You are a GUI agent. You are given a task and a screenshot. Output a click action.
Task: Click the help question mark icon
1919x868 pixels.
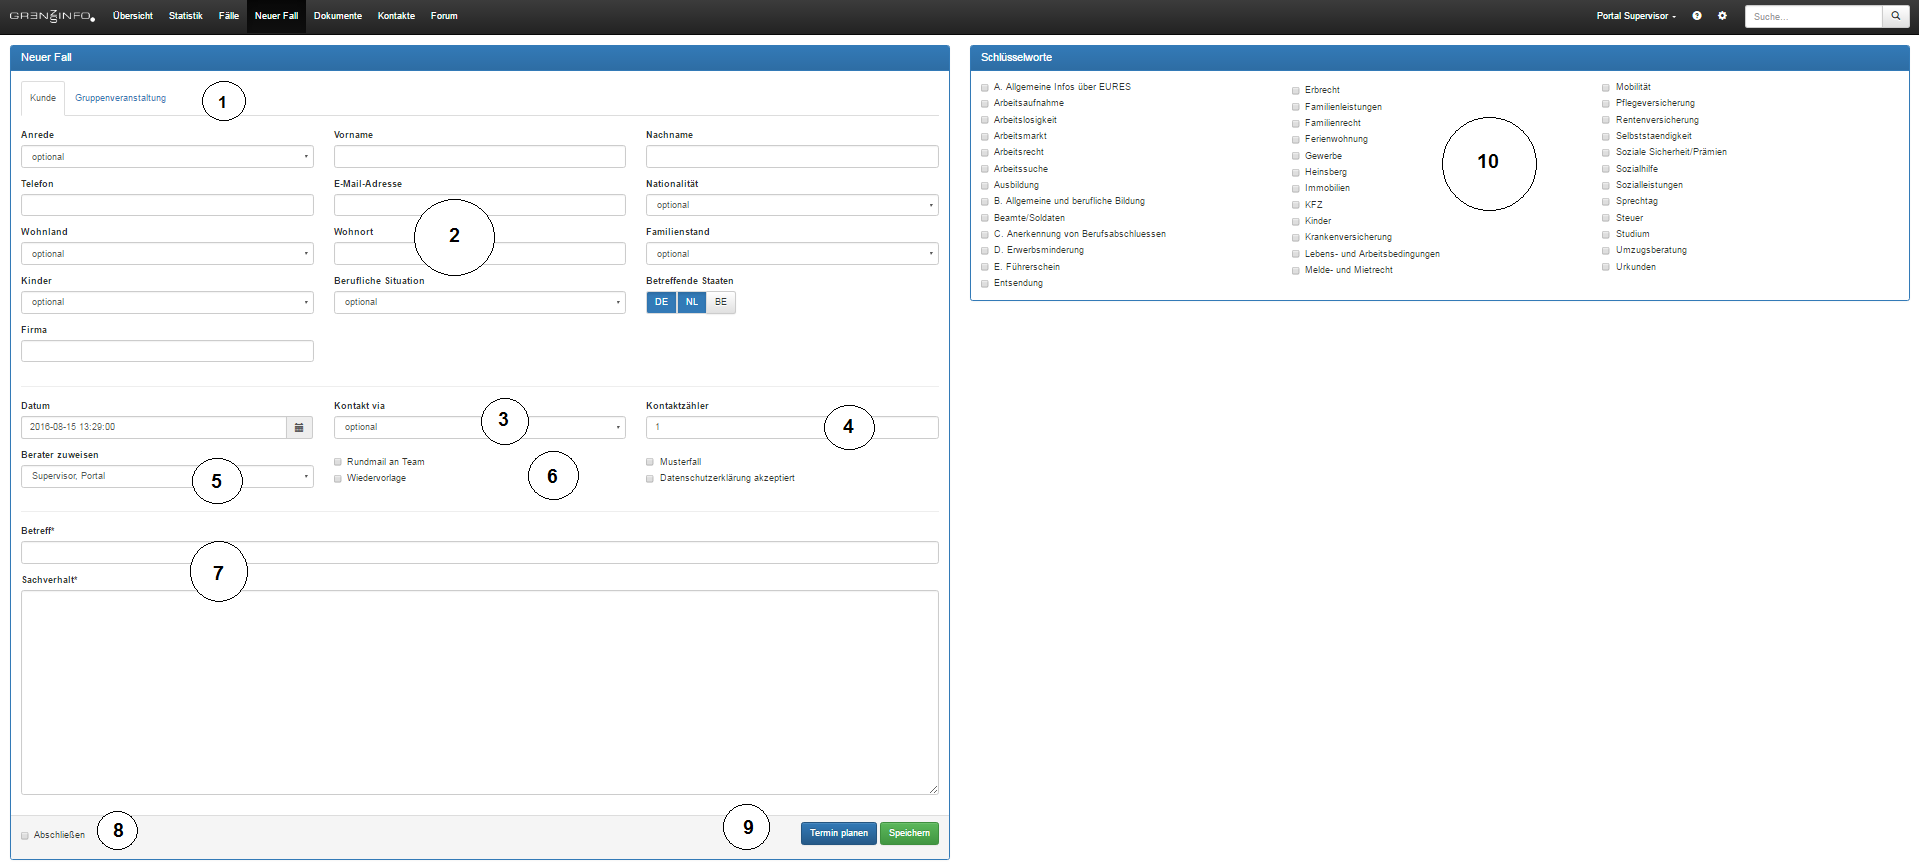(1697, 16)
